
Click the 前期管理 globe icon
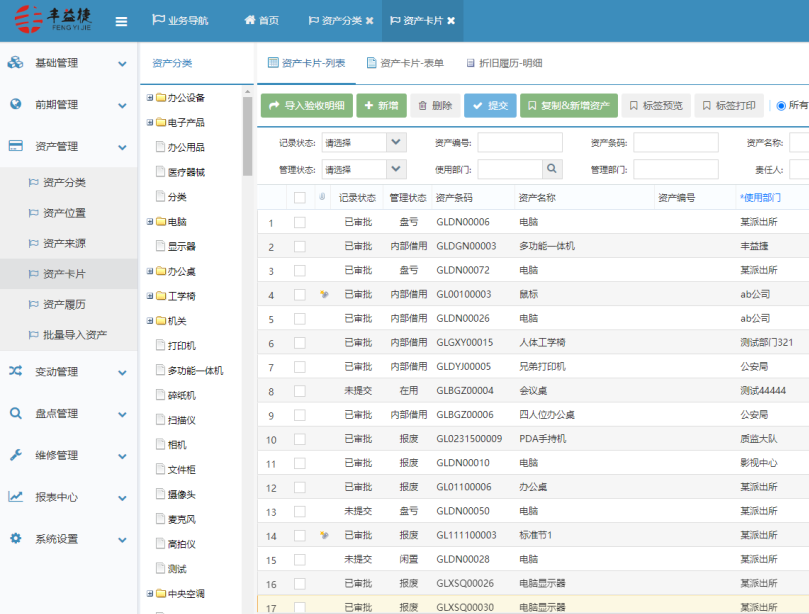click(16, 104)
